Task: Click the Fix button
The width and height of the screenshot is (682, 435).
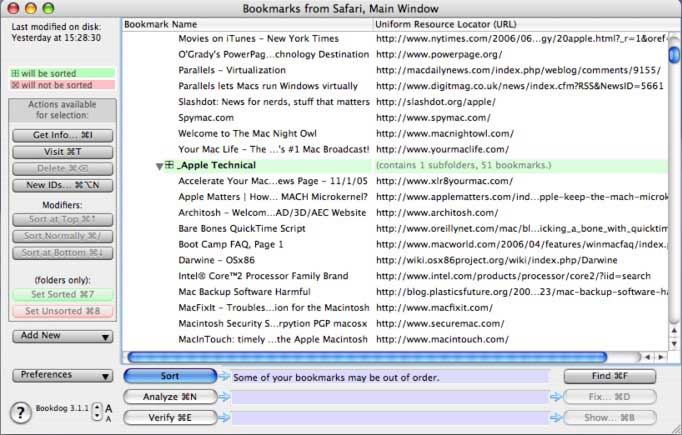Action: pyautogui.click(x=610, y=397)
